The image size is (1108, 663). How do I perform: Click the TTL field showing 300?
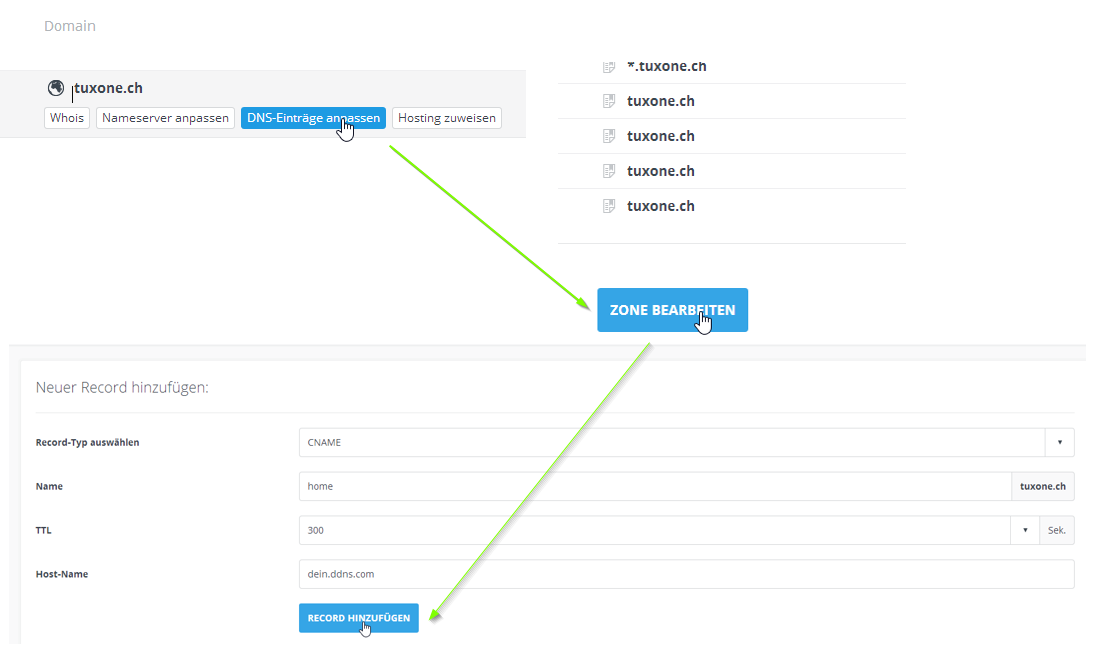pos(654,530)
